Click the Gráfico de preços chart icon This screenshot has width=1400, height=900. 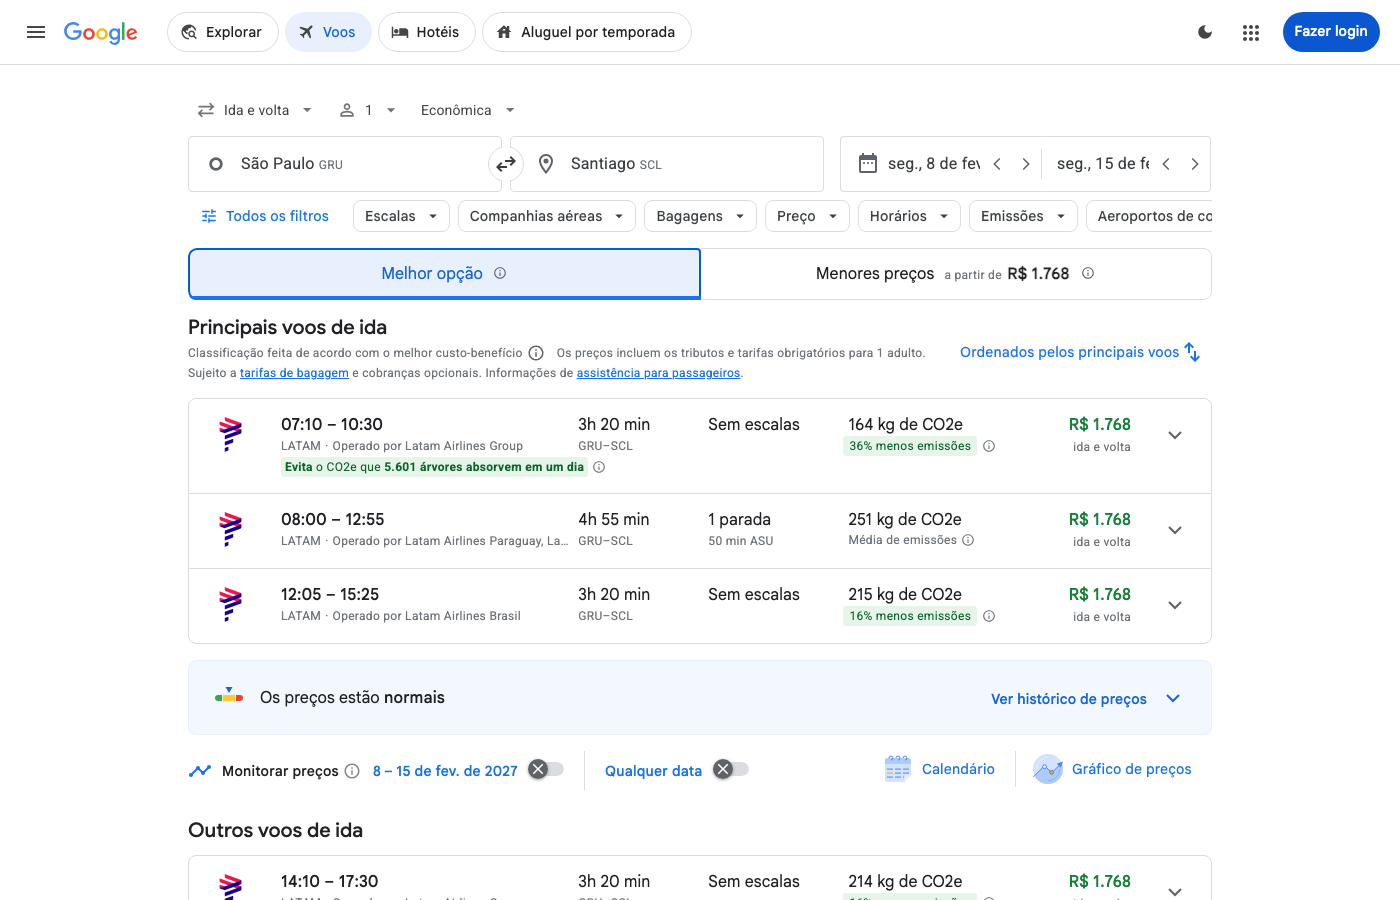1048,769
